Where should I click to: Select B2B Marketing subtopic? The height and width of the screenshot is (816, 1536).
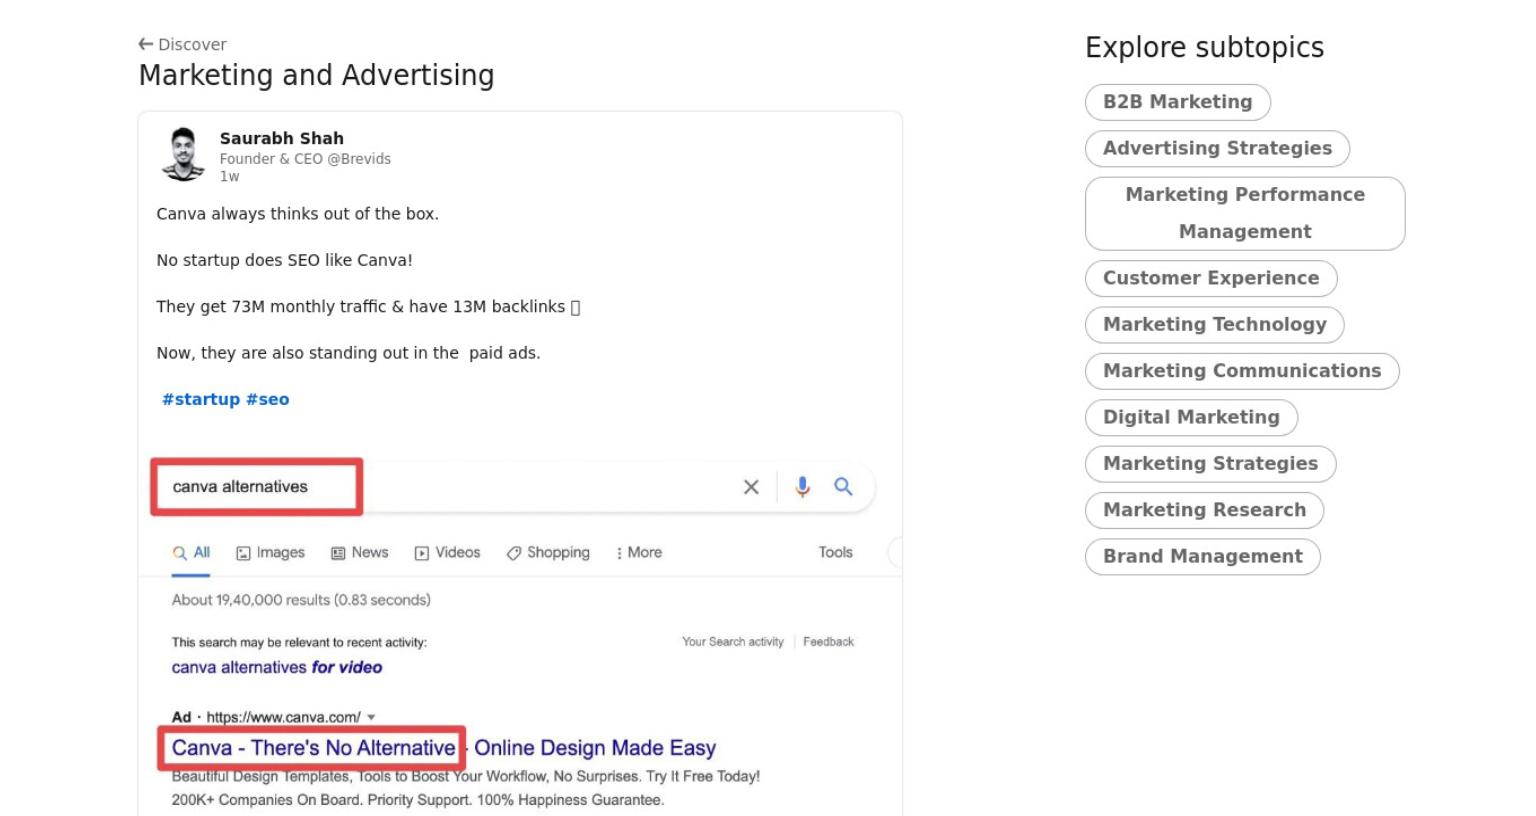1178,102
